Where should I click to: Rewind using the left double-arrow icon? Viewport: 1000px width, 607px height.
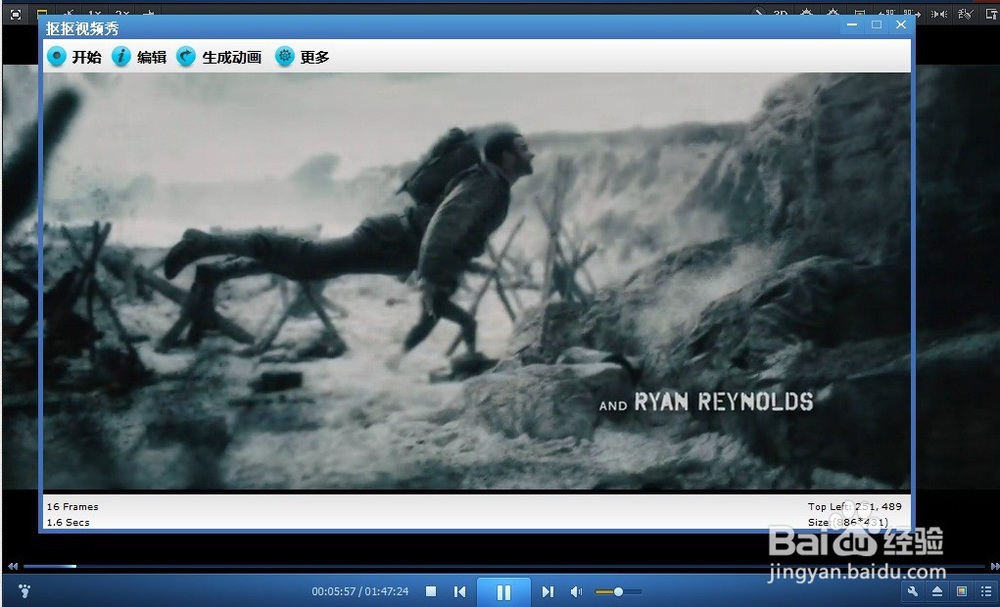(x=13, y=566)
